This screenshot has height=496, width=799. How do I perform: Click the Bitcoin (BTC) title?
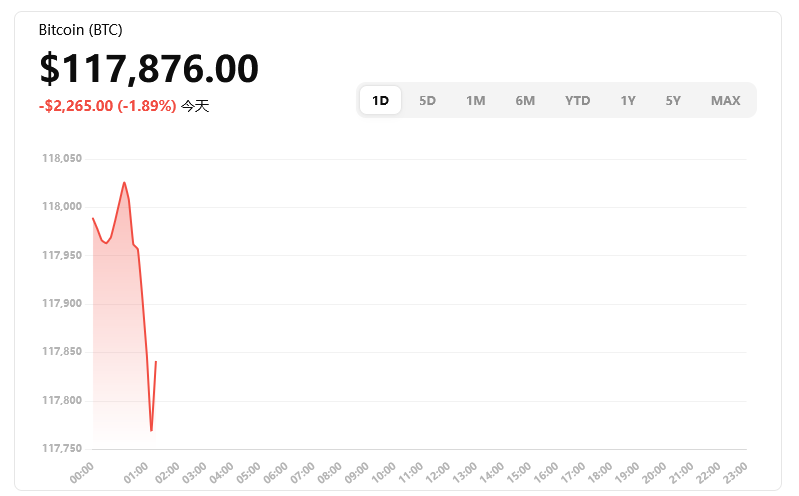pos(81,30)
